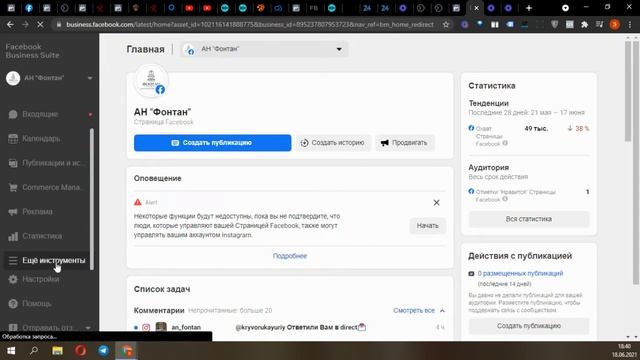Open File Explorer from the taskbar
This screenshot has height=360, width=640.
(x=57, y=351)
